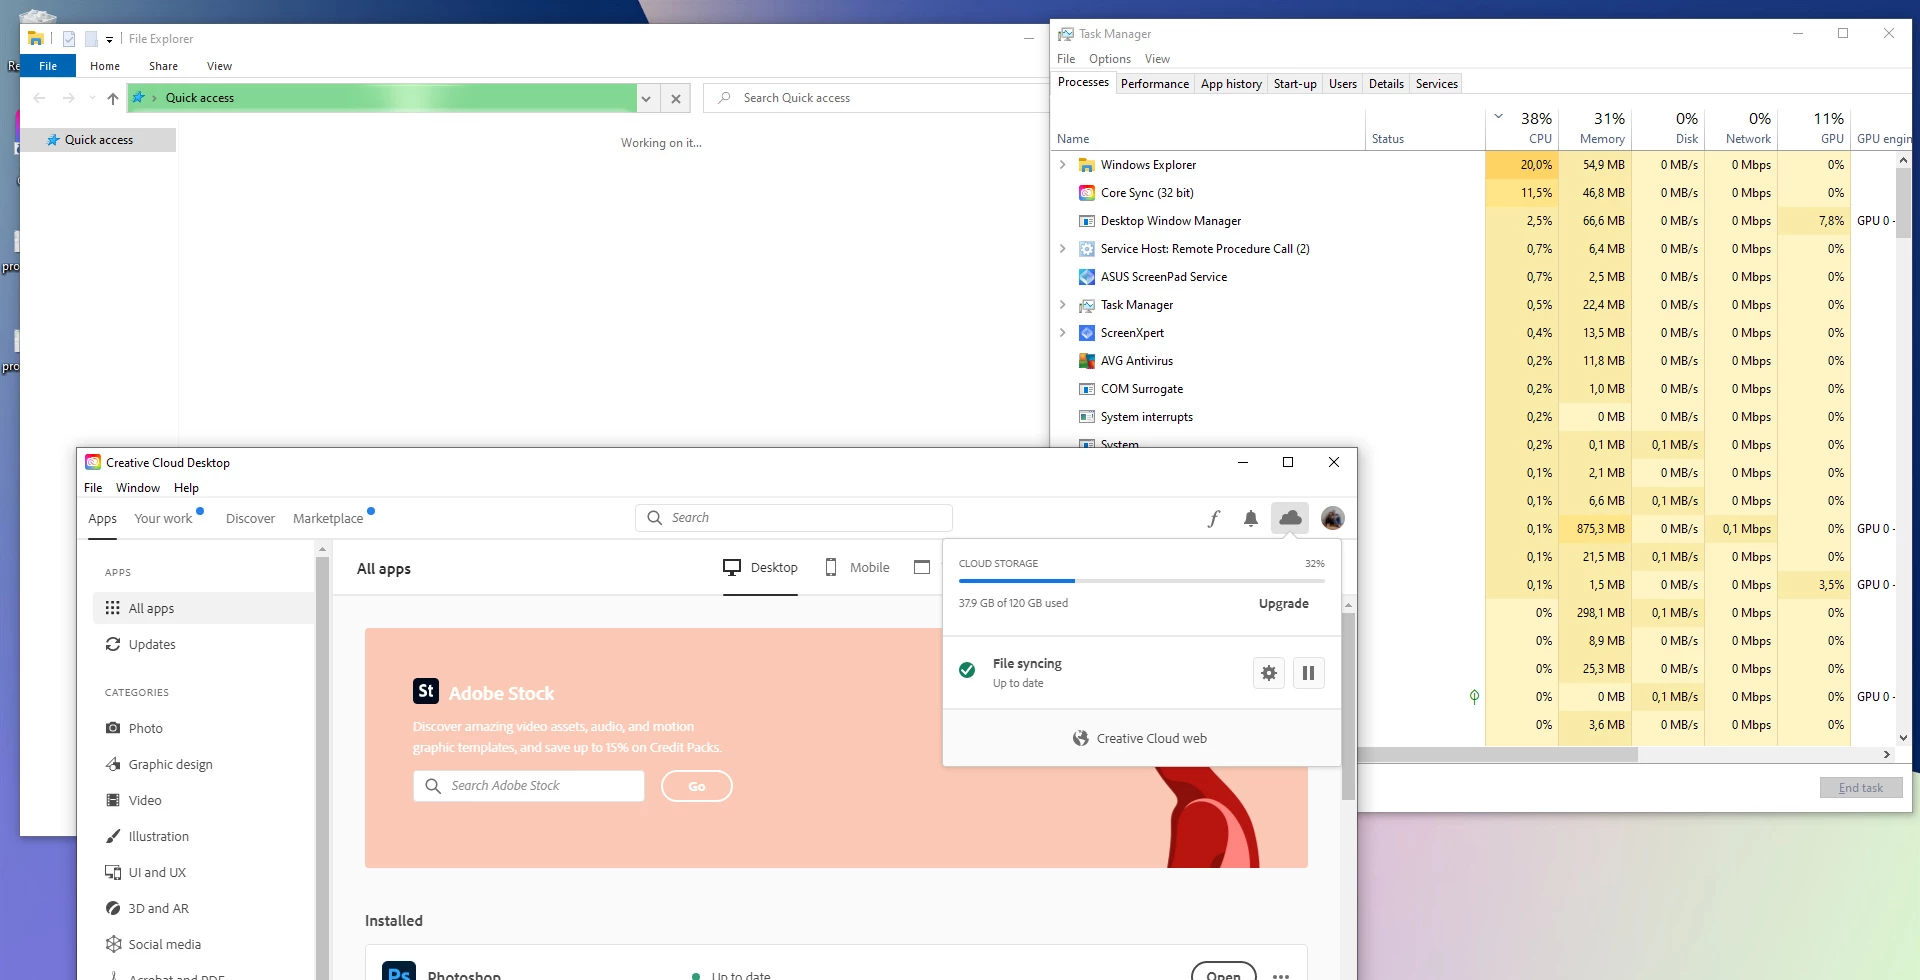This screenshot has height=980, width=1920.
Task: Open the account profile avatar
Action: coord(1332,518)
